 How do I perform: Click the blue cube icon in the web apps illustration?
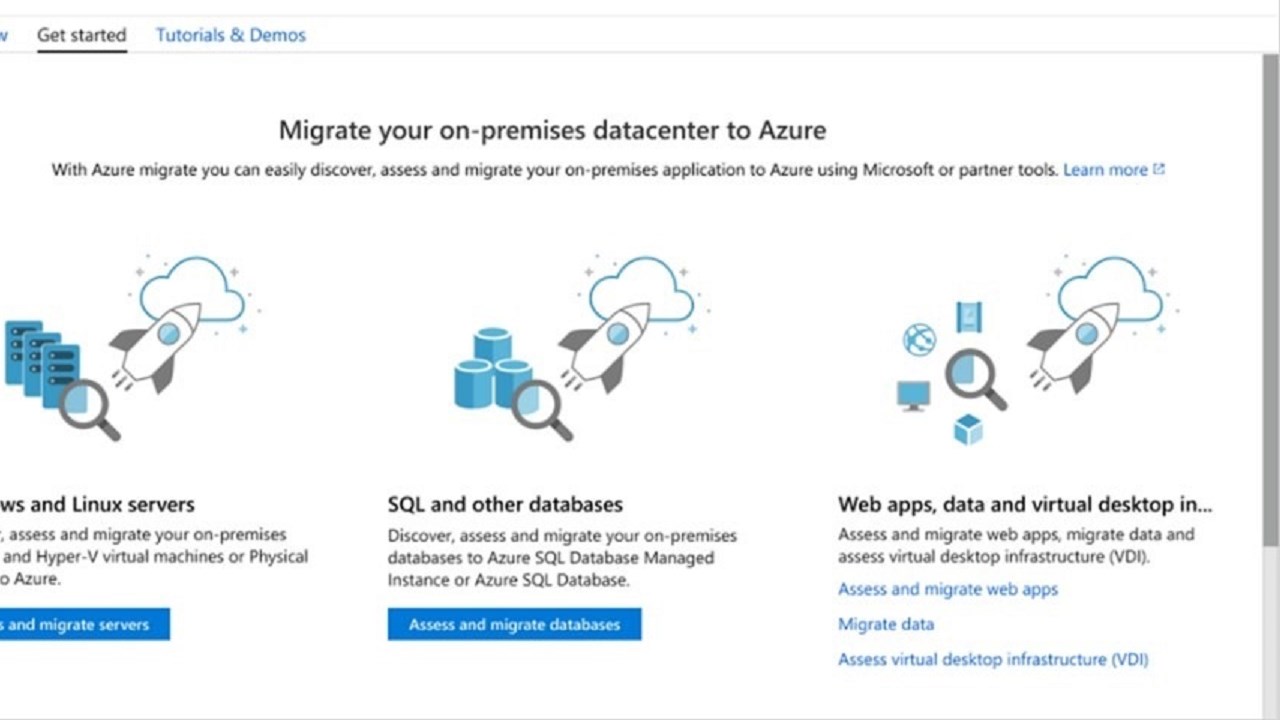coord(968,429)
